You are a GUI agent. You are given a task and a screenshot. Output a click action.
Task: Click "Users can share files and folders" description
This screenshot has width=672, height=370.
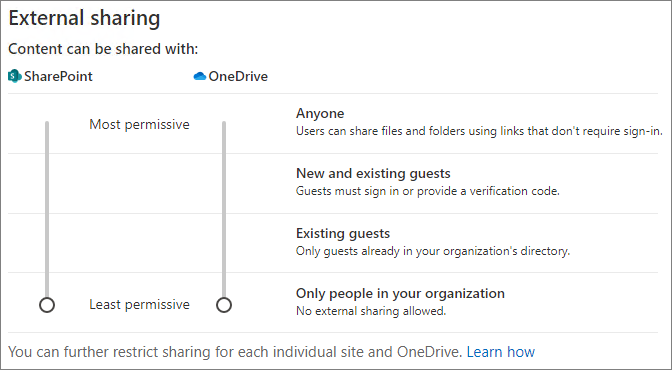[x=479, y=131]
